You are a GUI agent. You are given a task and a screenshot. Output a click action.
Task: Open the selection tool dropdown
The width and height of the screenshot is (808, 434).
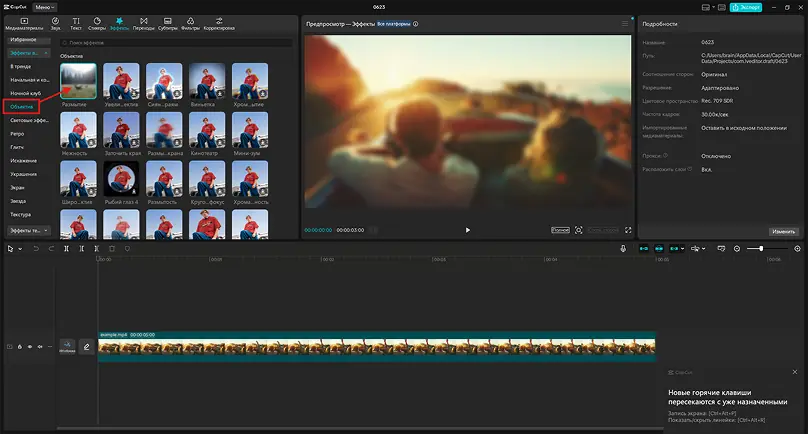(x=20, y=249)
